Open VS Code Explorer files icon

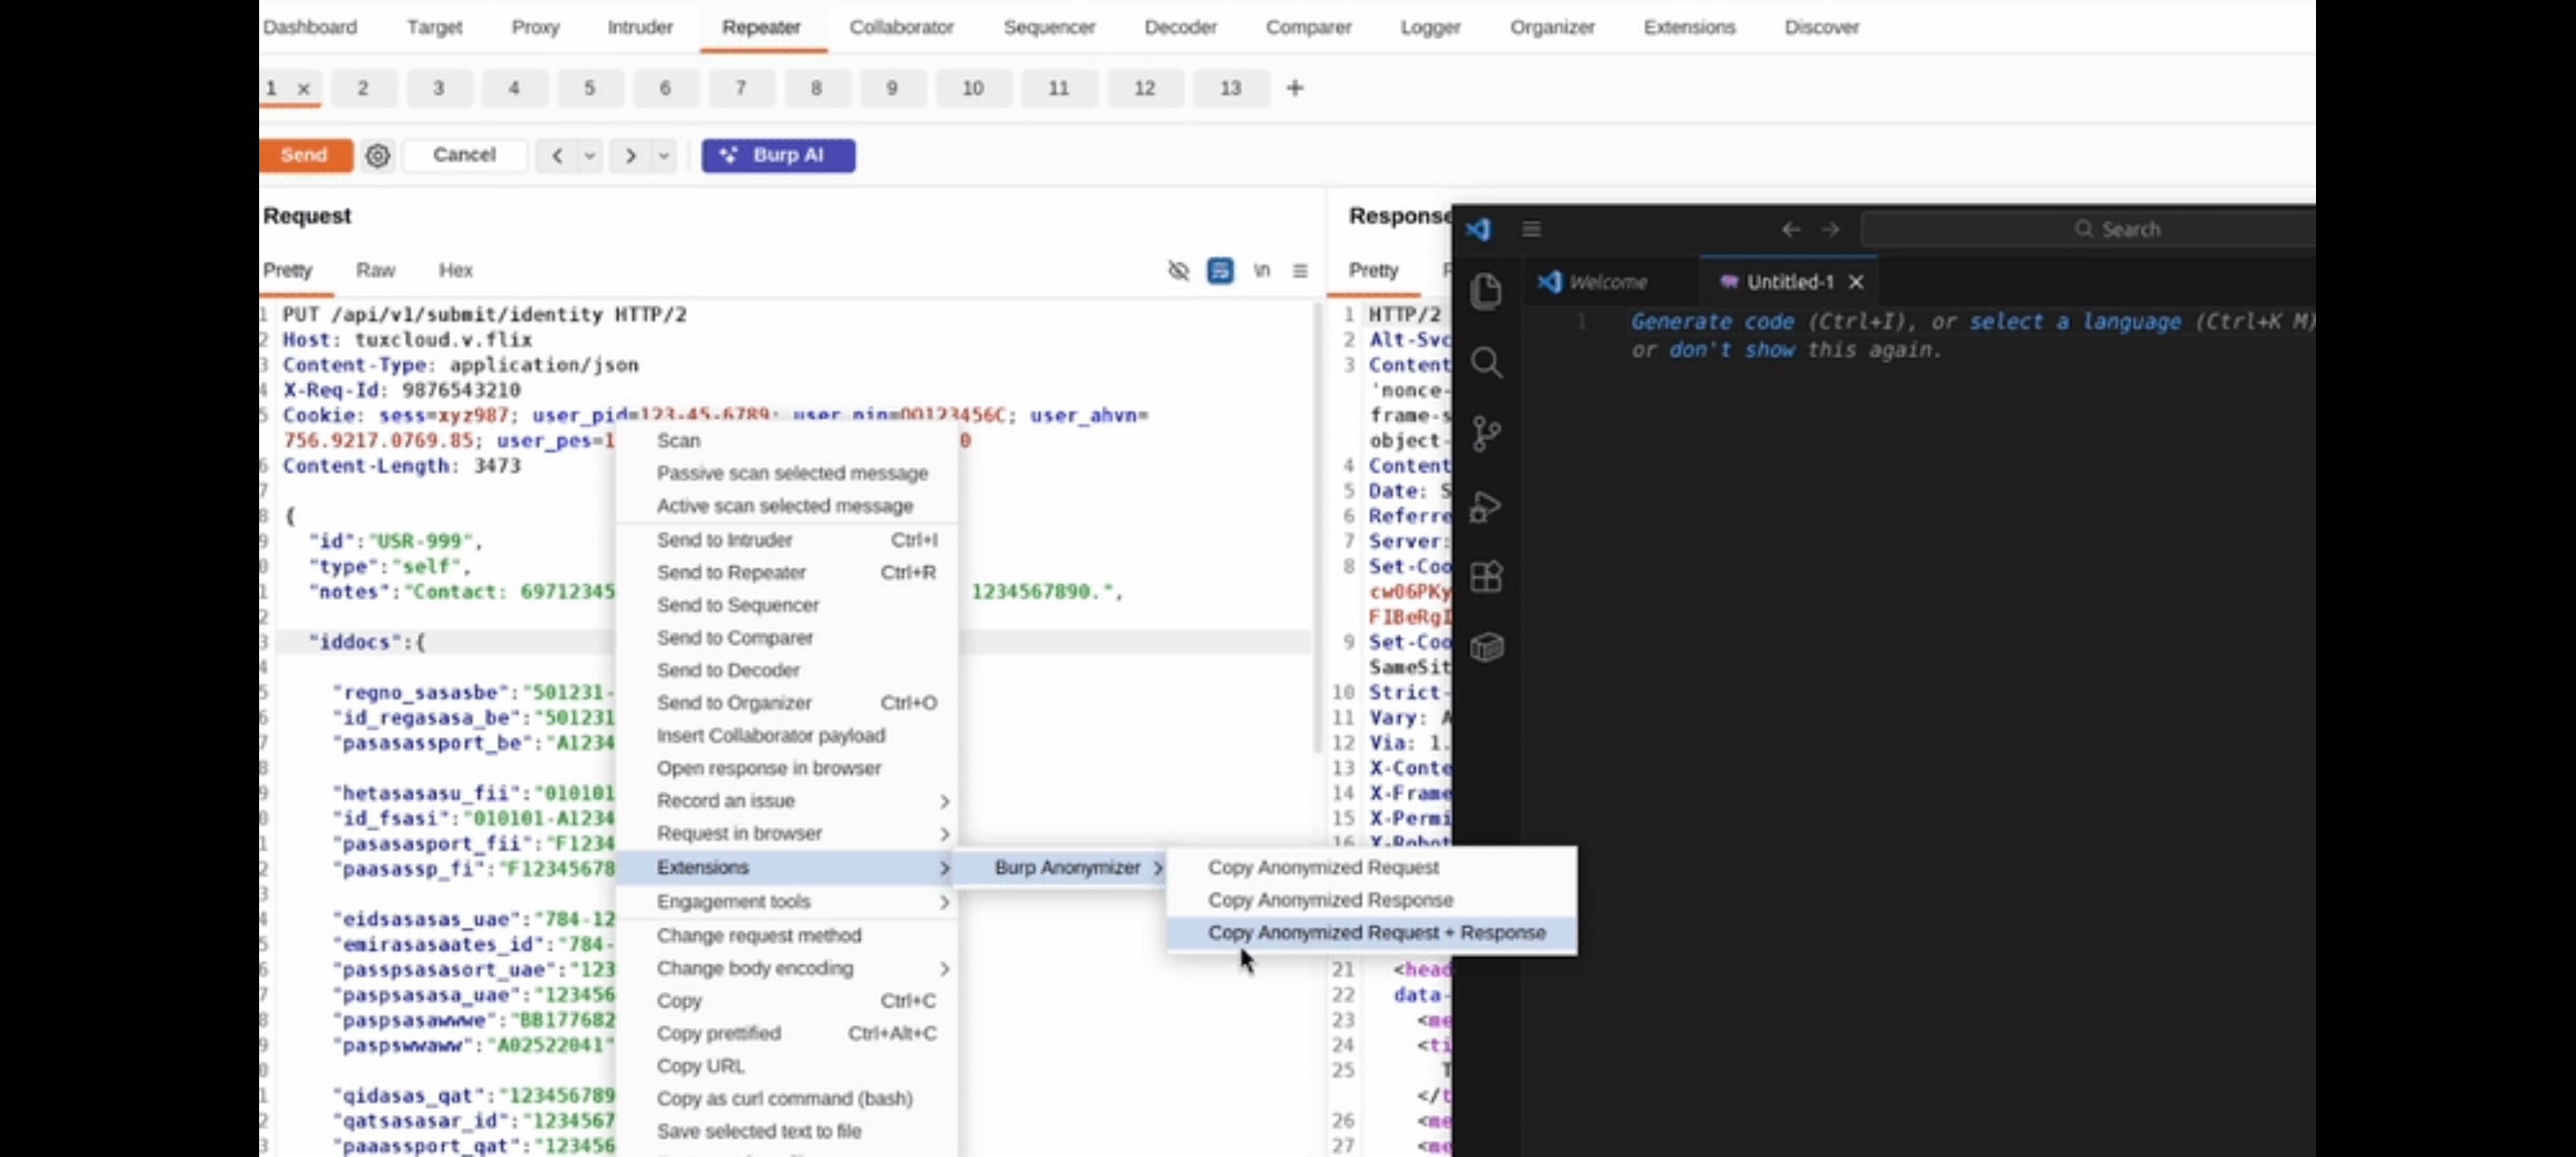click(x=1486, y=291)
